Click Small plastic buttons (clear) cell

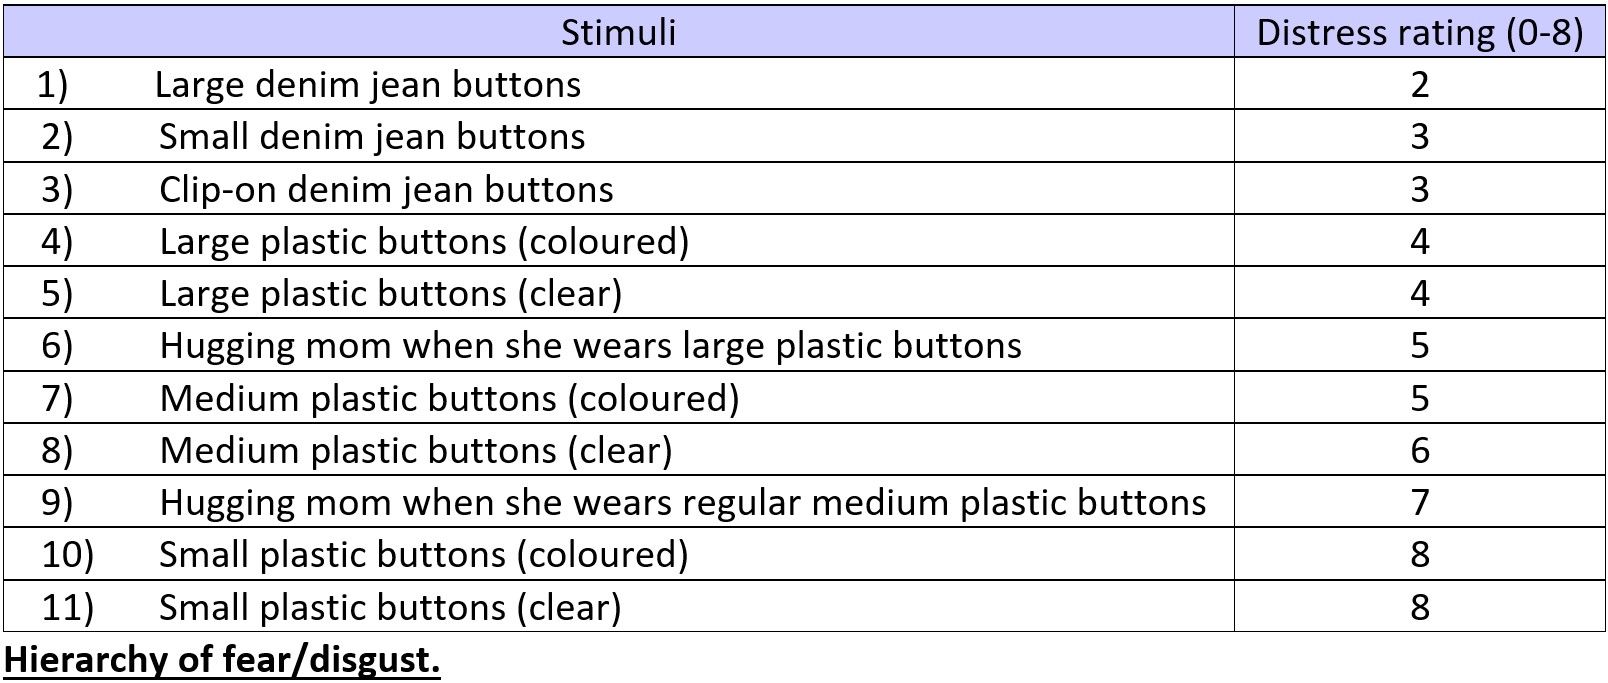(390, 607)
